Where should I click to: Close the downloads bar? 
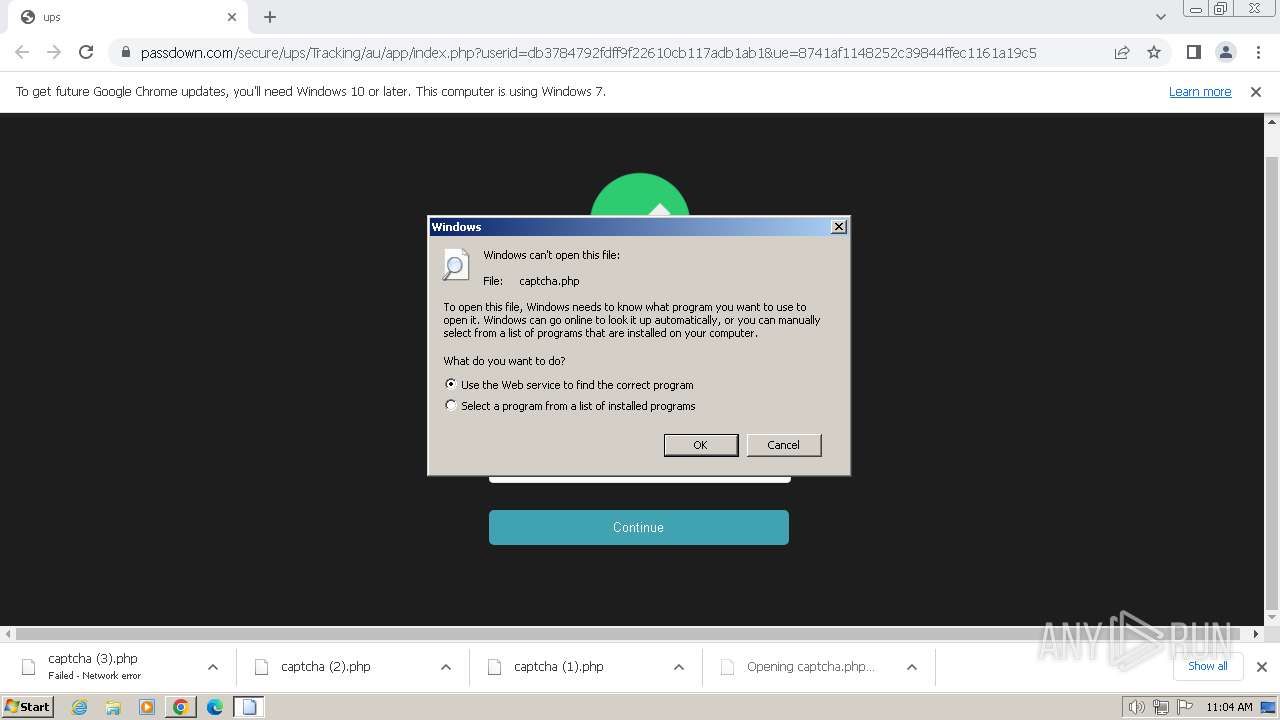tap(1261, 667)
